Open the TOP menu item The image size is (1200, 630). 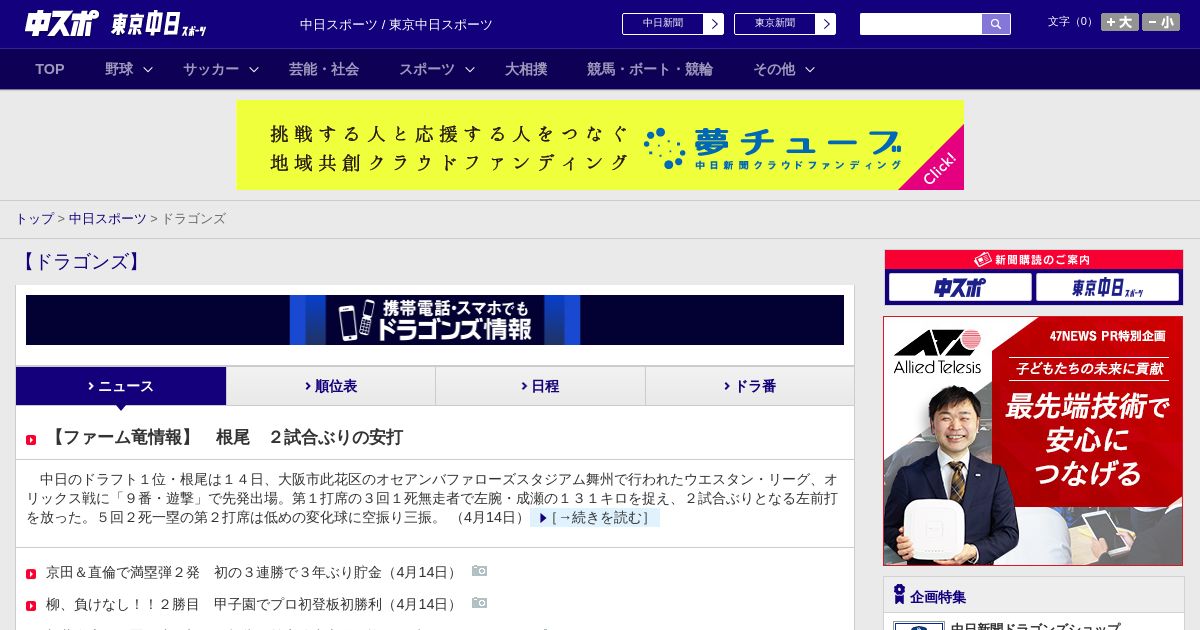pos(50,69)
